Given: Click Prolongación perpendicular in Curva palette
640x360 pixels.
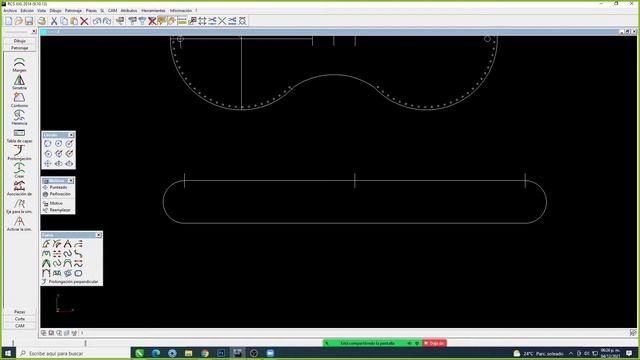Looking at the screenshot, I should click(70, 282).
